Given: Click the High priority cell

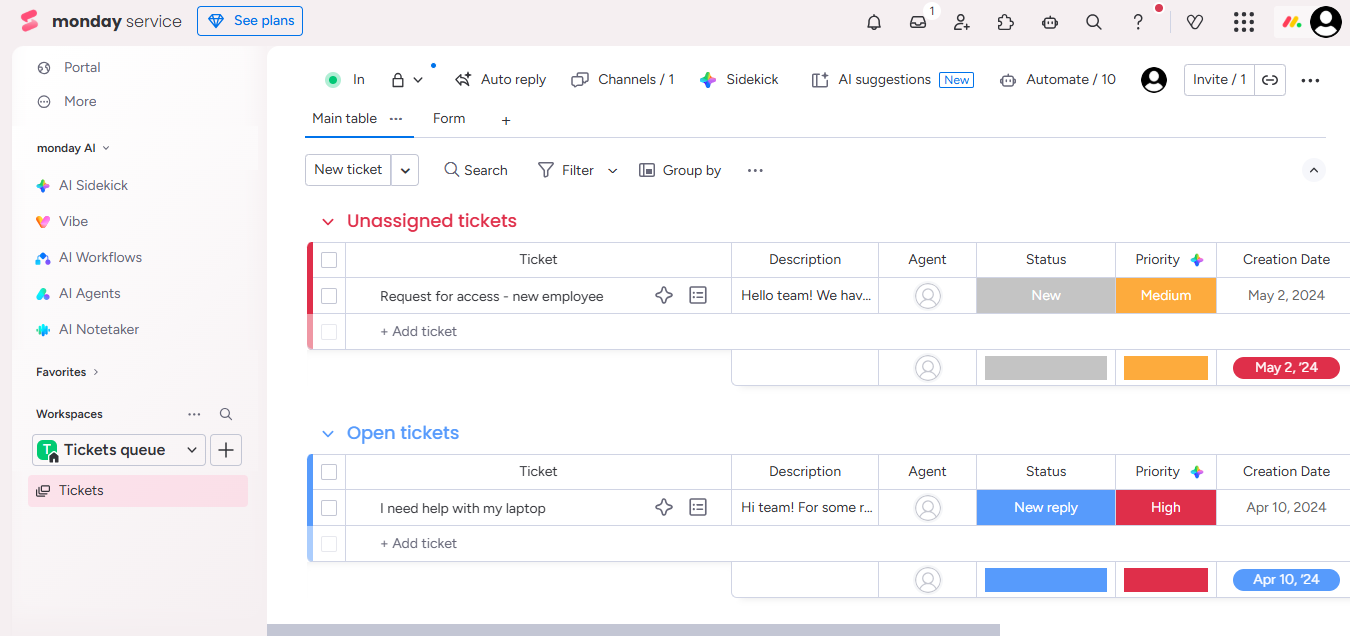Looking at the screenshot, I should [1166, 508].
